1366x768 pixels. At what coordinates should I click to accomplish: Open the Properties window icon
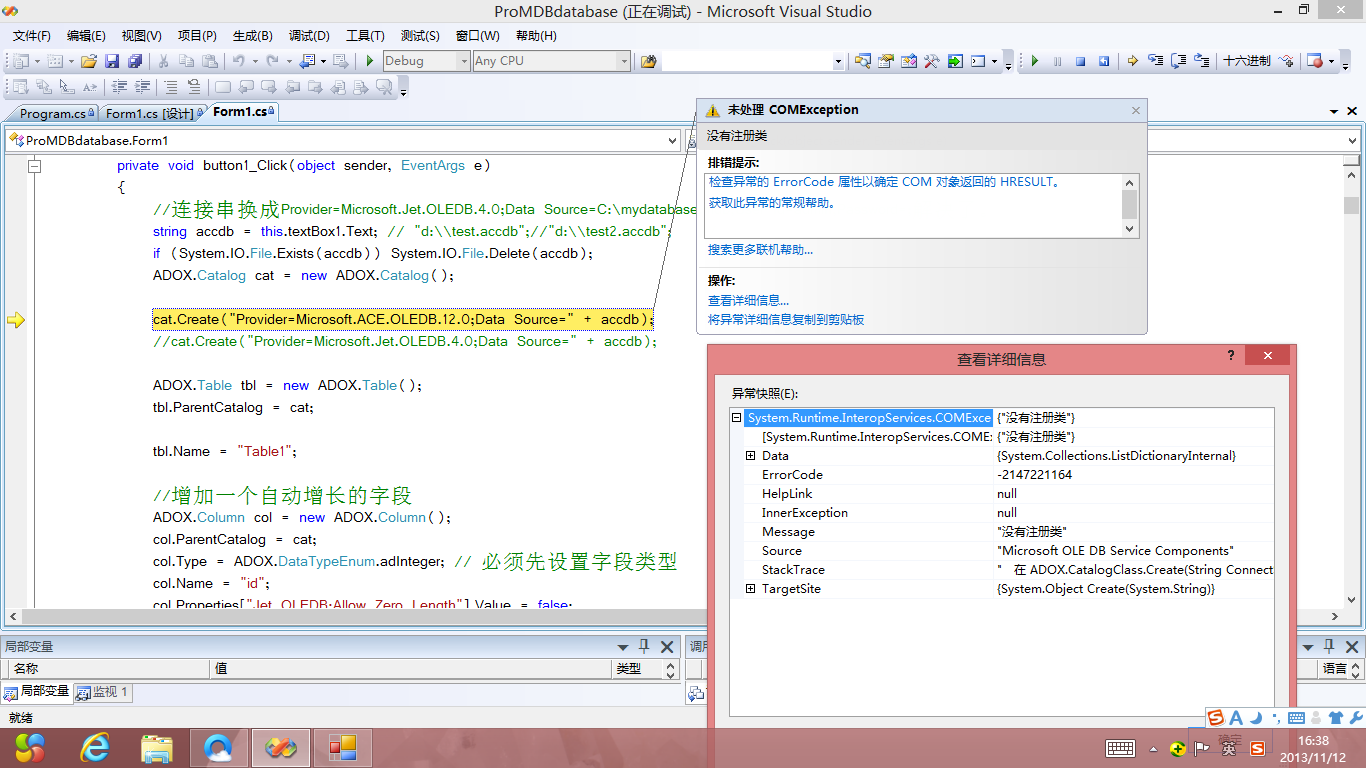885,61
